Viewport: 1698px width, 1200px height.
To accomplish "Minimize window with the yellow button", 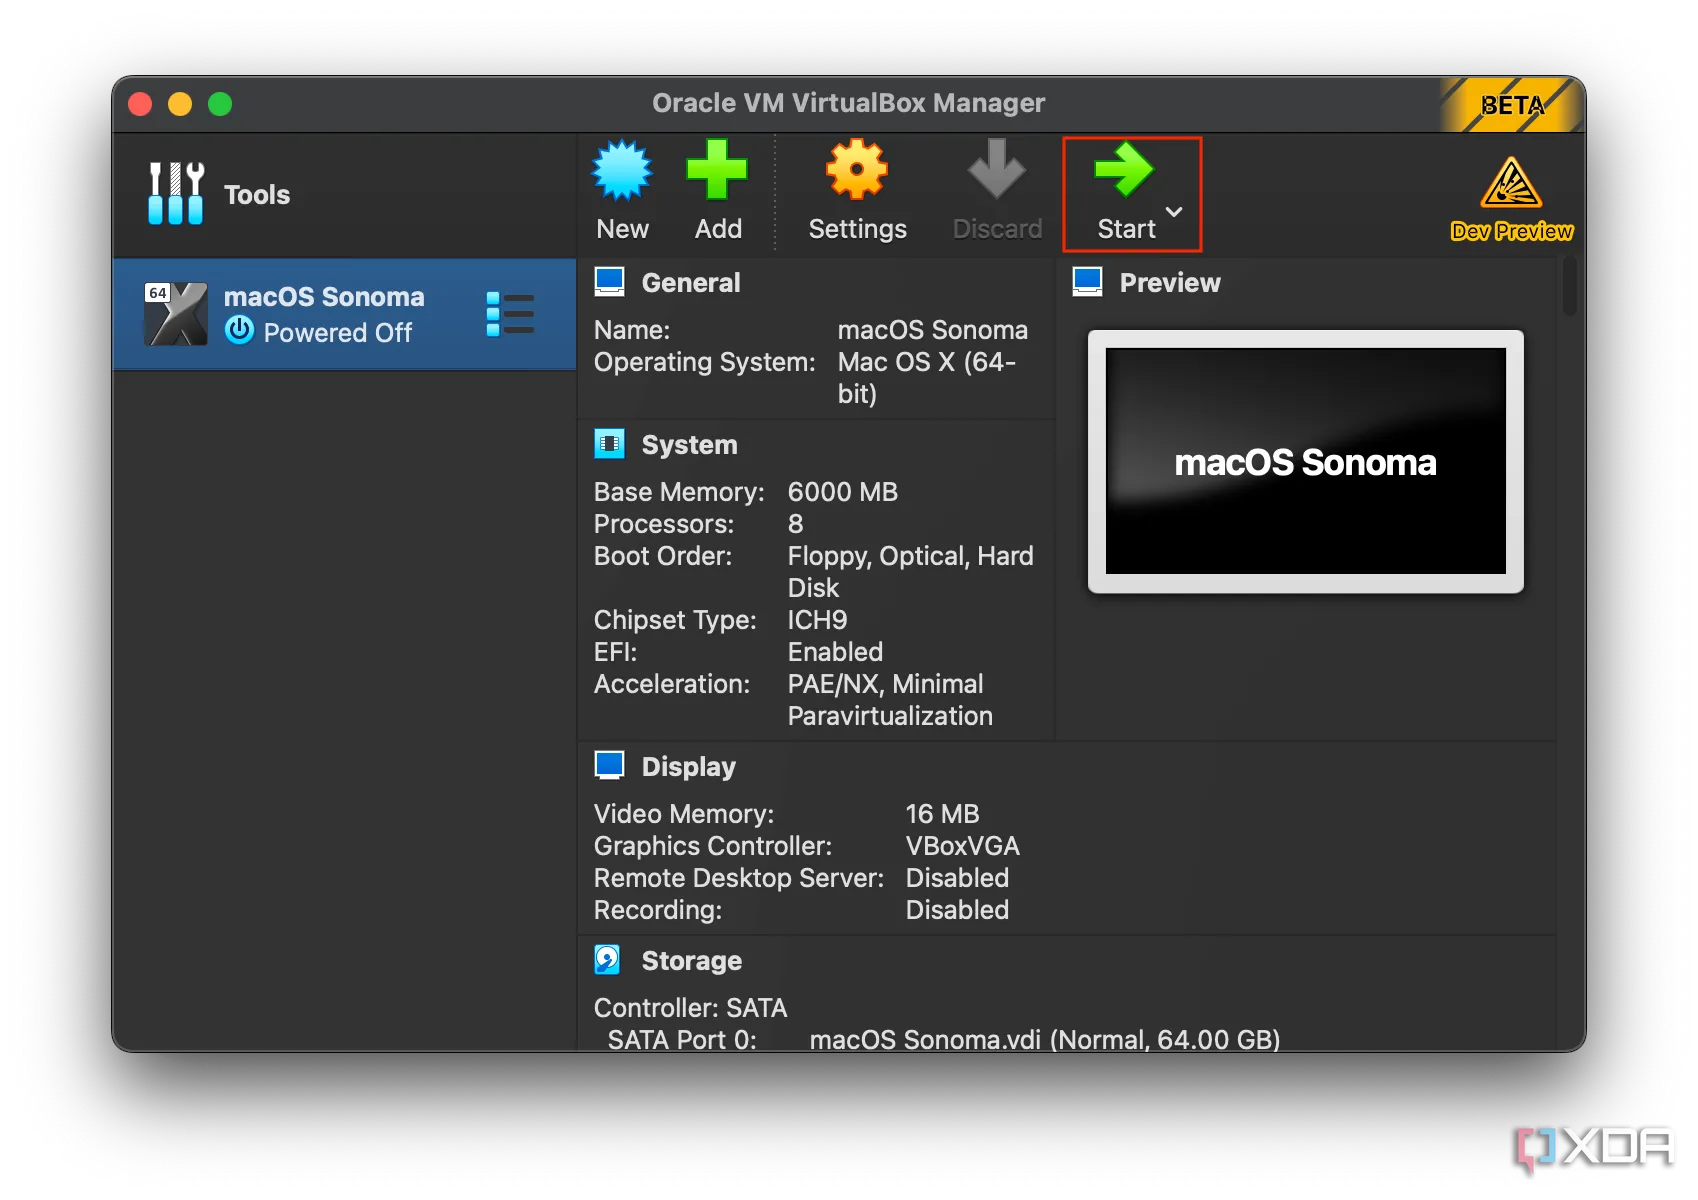I will [180, 104].
